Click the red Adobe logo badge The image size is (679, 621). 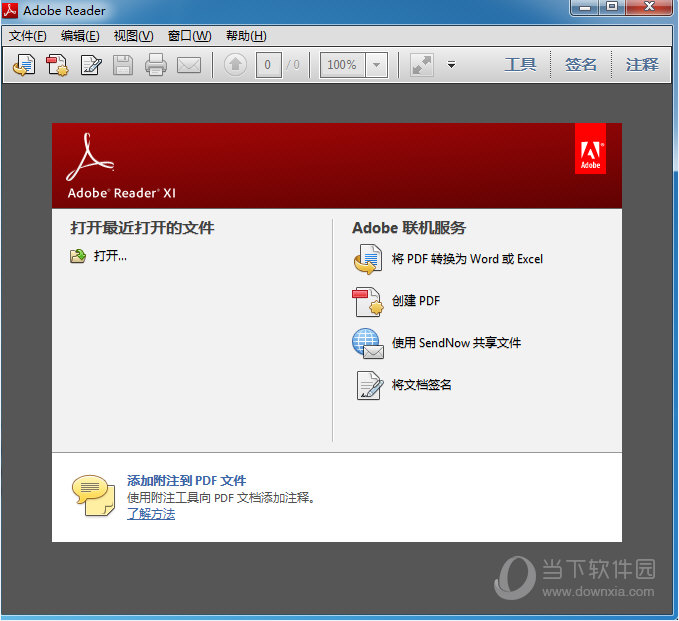(590, 149)
